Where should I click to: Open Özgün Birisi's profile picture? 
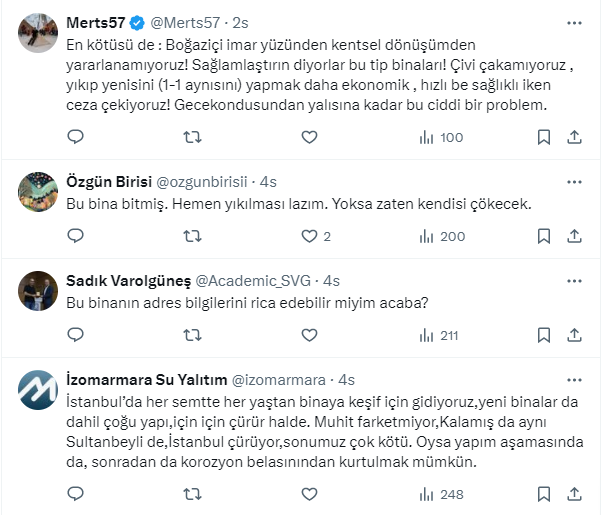pos(37,190)
